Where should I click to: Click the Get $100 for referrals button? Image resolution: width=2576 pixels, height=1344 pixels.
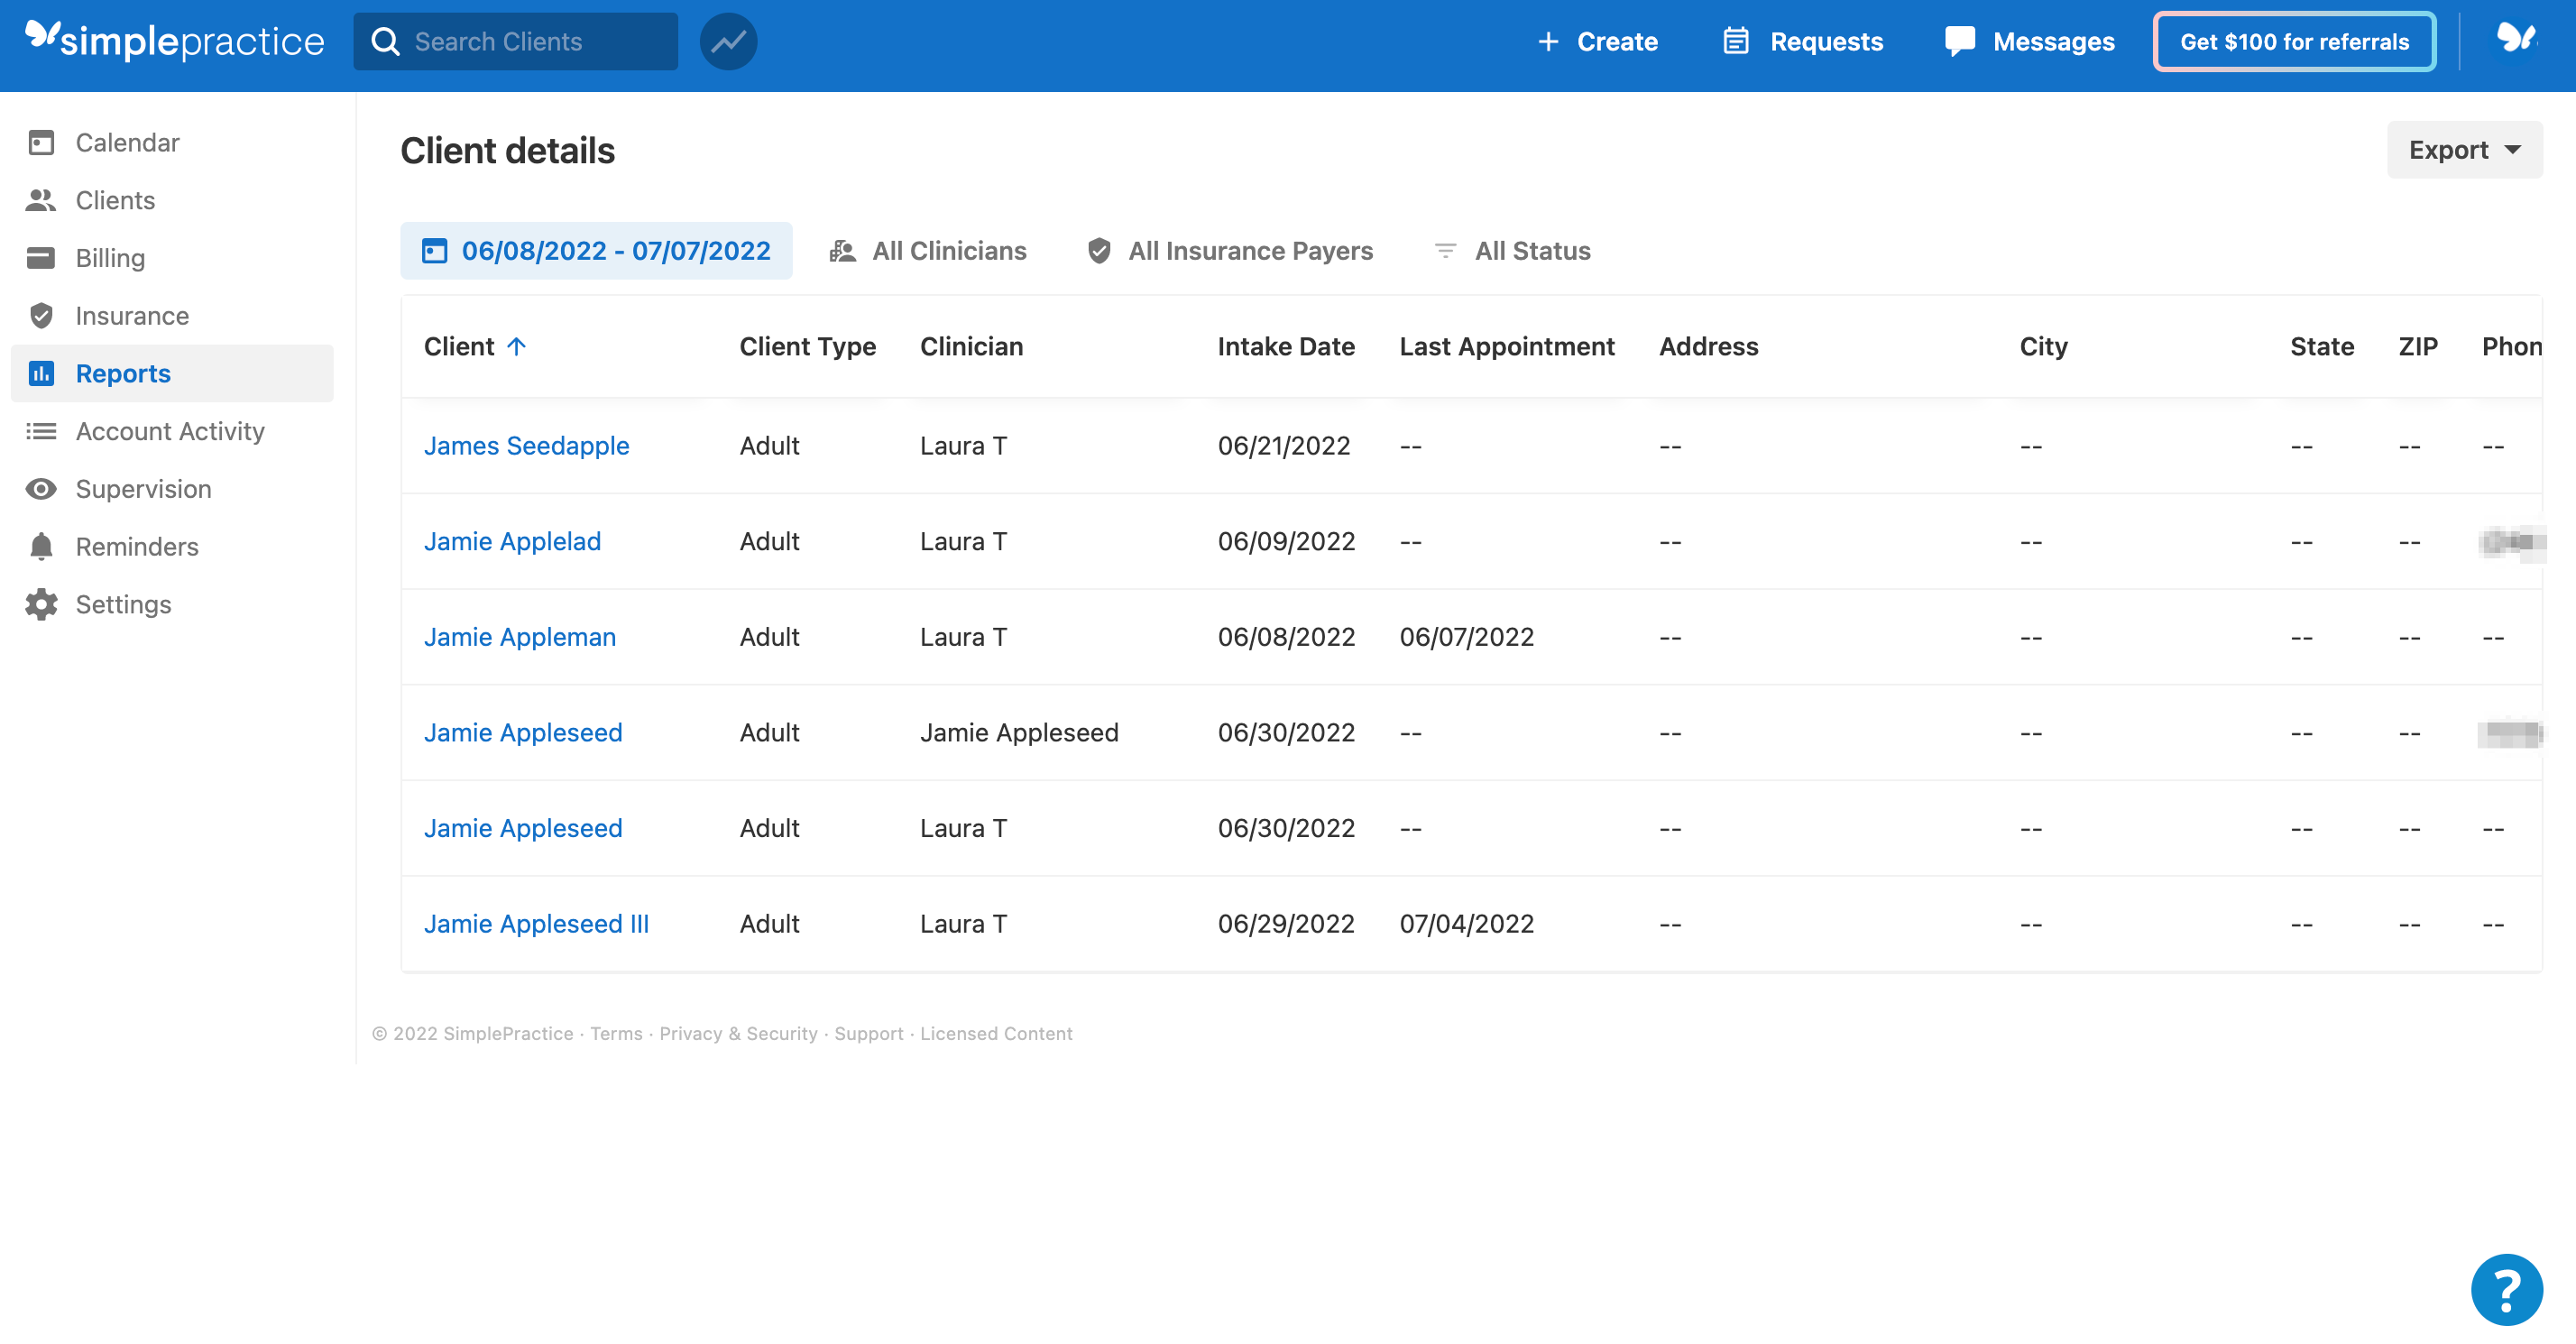(x=2294, y=41)
